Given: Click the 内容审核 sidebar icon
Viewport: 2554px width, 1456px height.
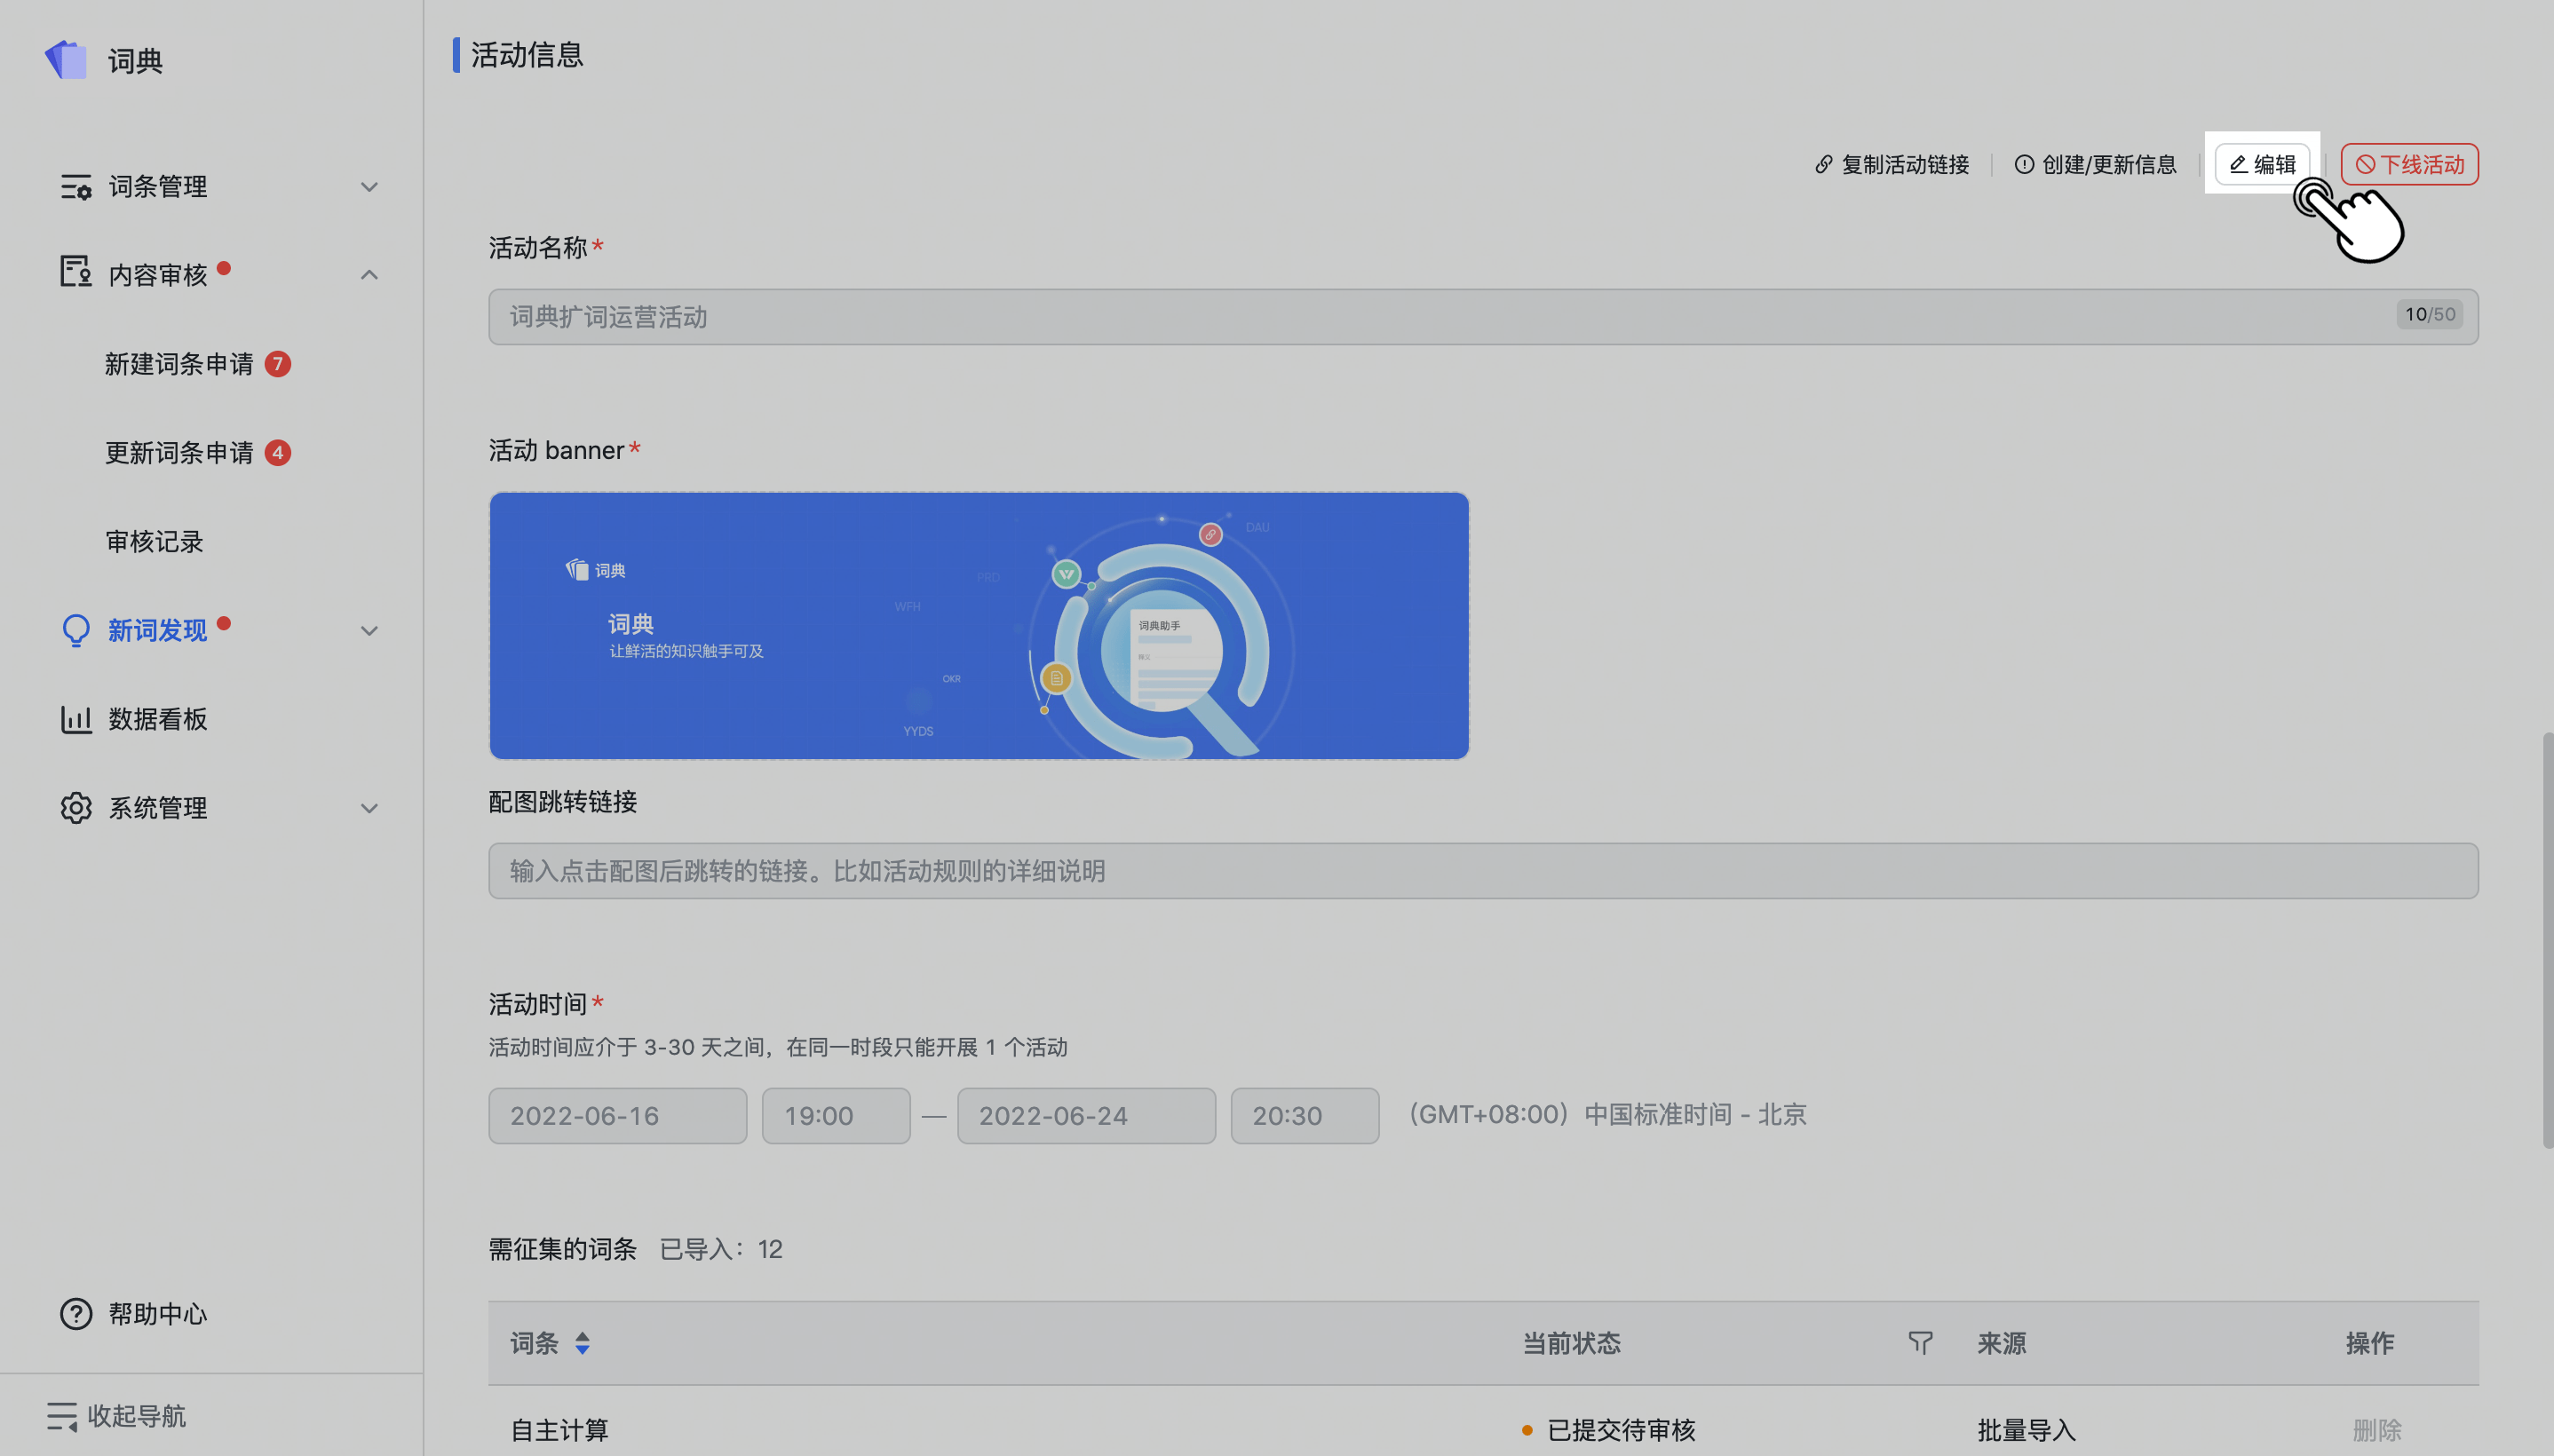Looking at the screenshot, I should [x=76, y=272].
